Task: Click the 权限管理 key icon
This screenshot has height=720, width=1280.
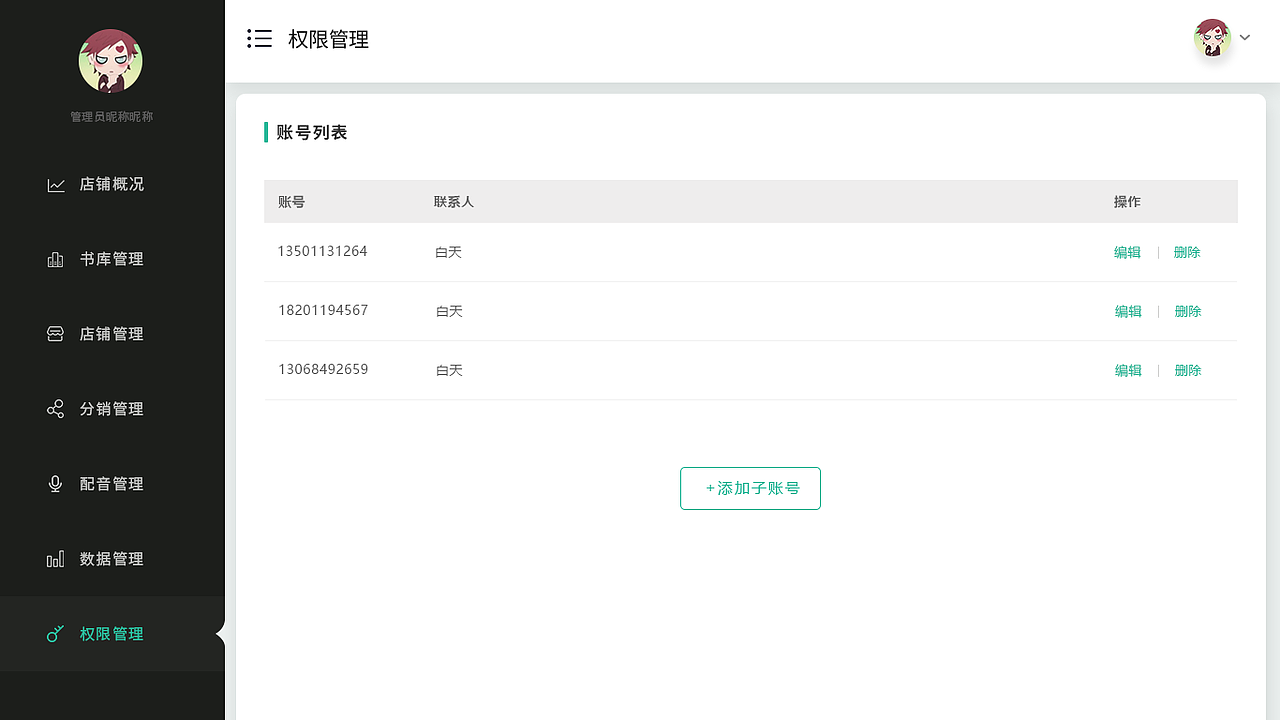Action: click(56, 634)
